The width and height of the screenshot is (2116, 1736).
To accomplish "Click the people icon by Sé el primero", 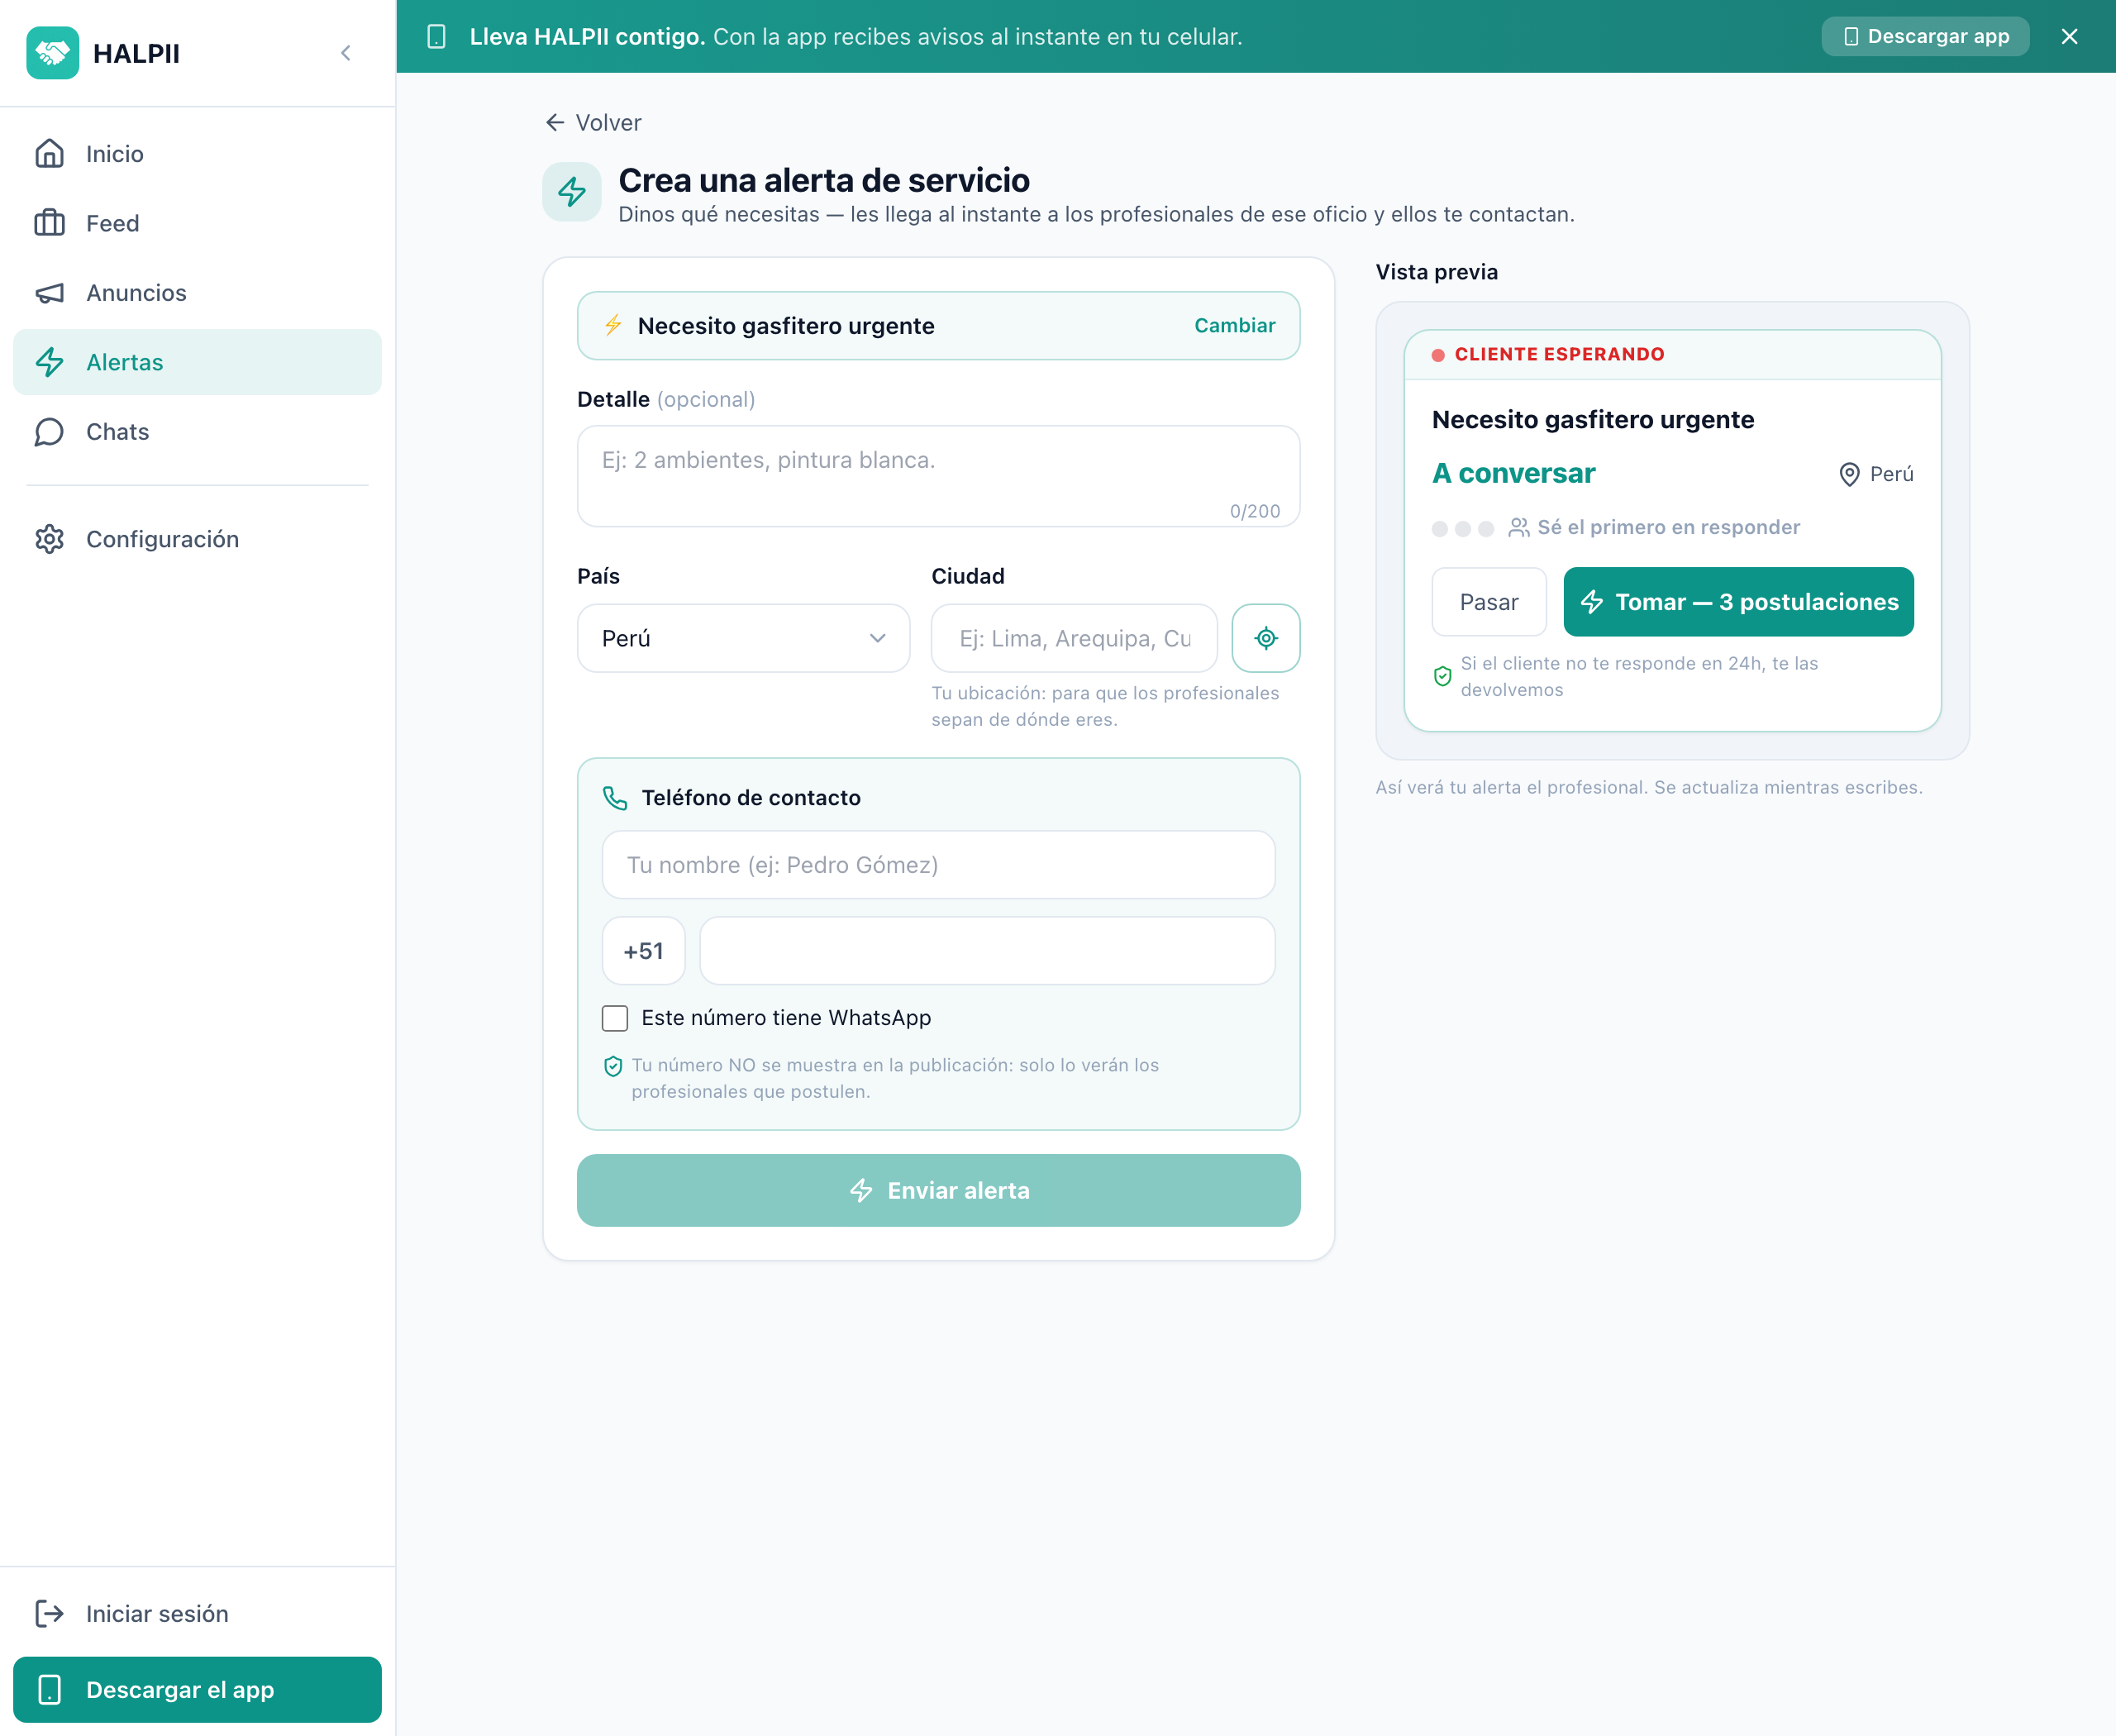I will pos(1519,527).
